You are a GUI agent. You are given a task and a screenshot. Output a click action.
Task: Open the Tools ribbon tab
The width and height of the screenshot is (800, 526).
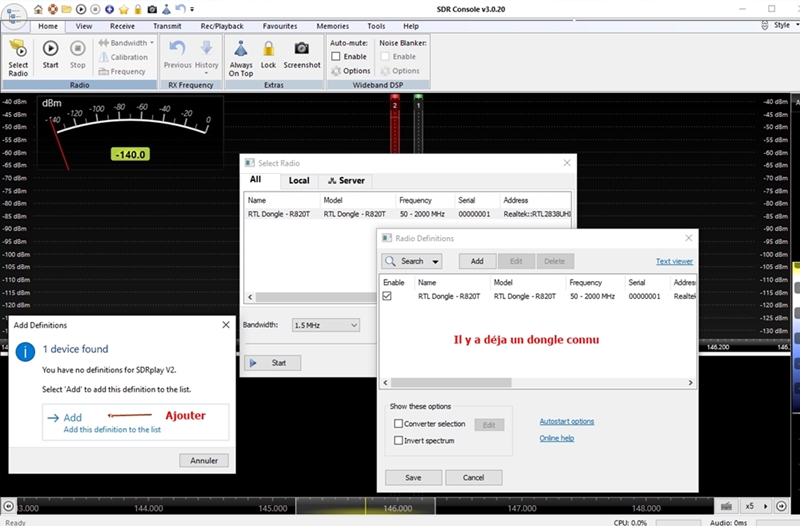tap(376, 26)
